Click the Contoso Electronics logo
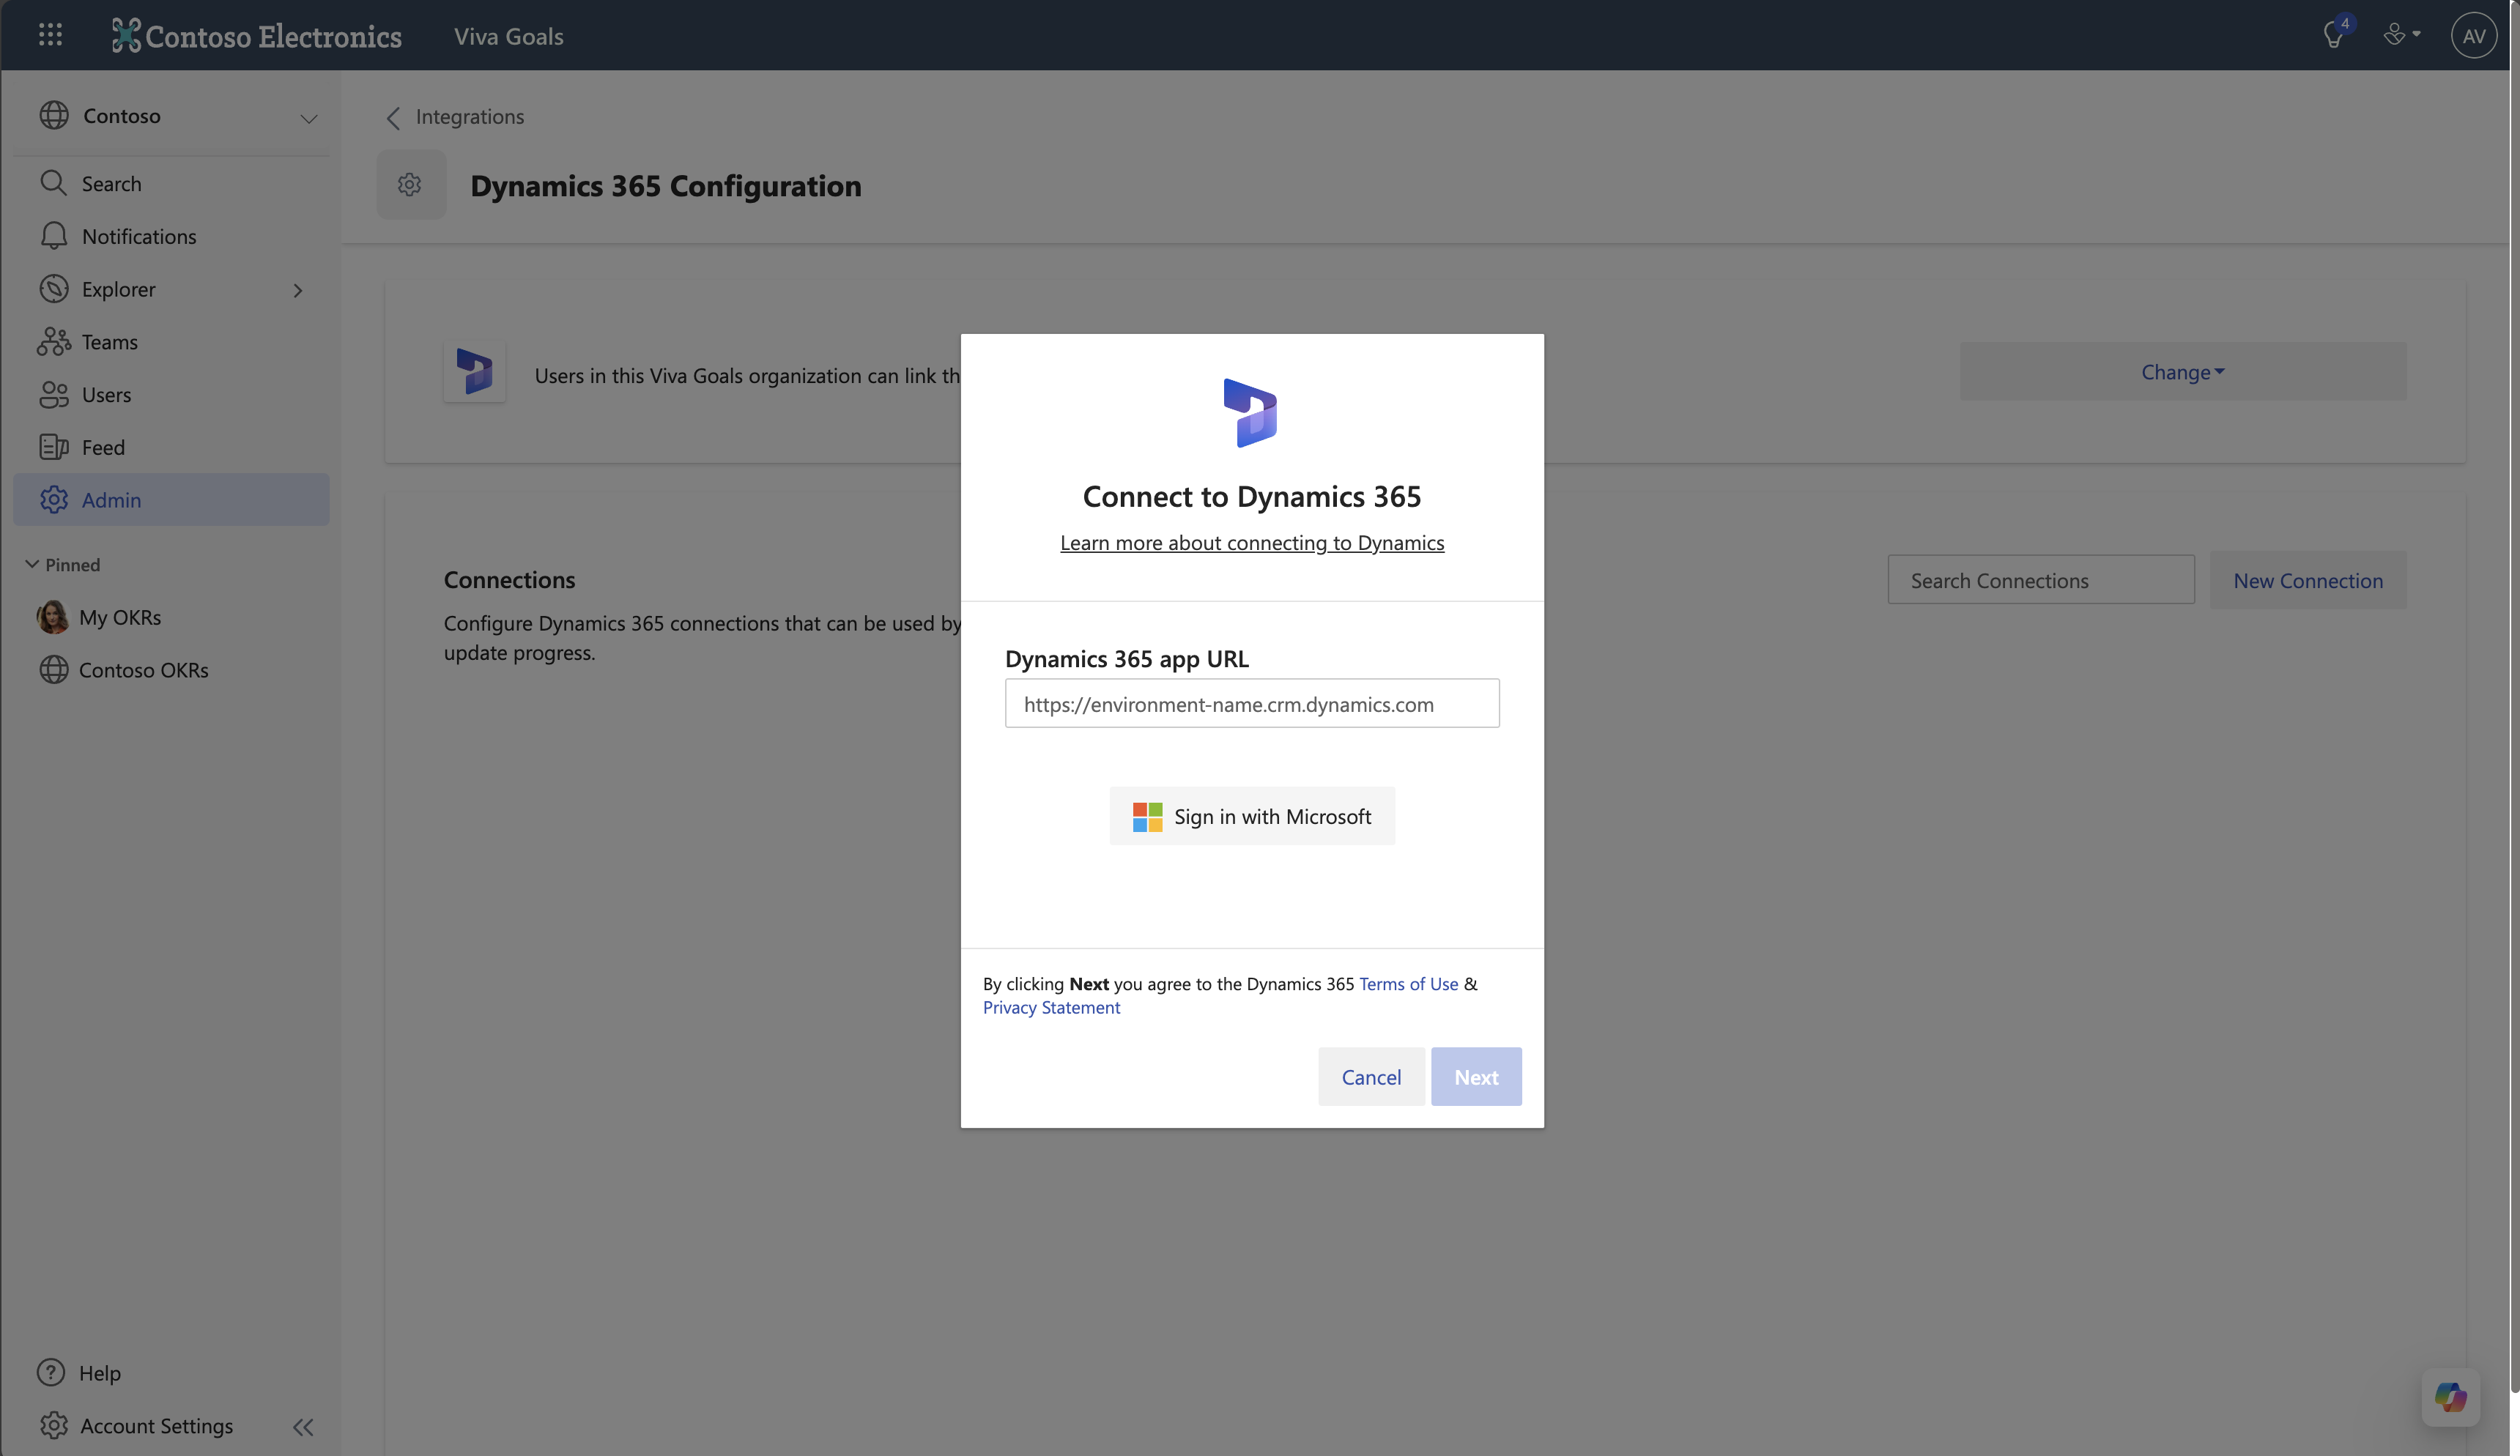Screen dimensions: 2520x1456 point(256,36)
